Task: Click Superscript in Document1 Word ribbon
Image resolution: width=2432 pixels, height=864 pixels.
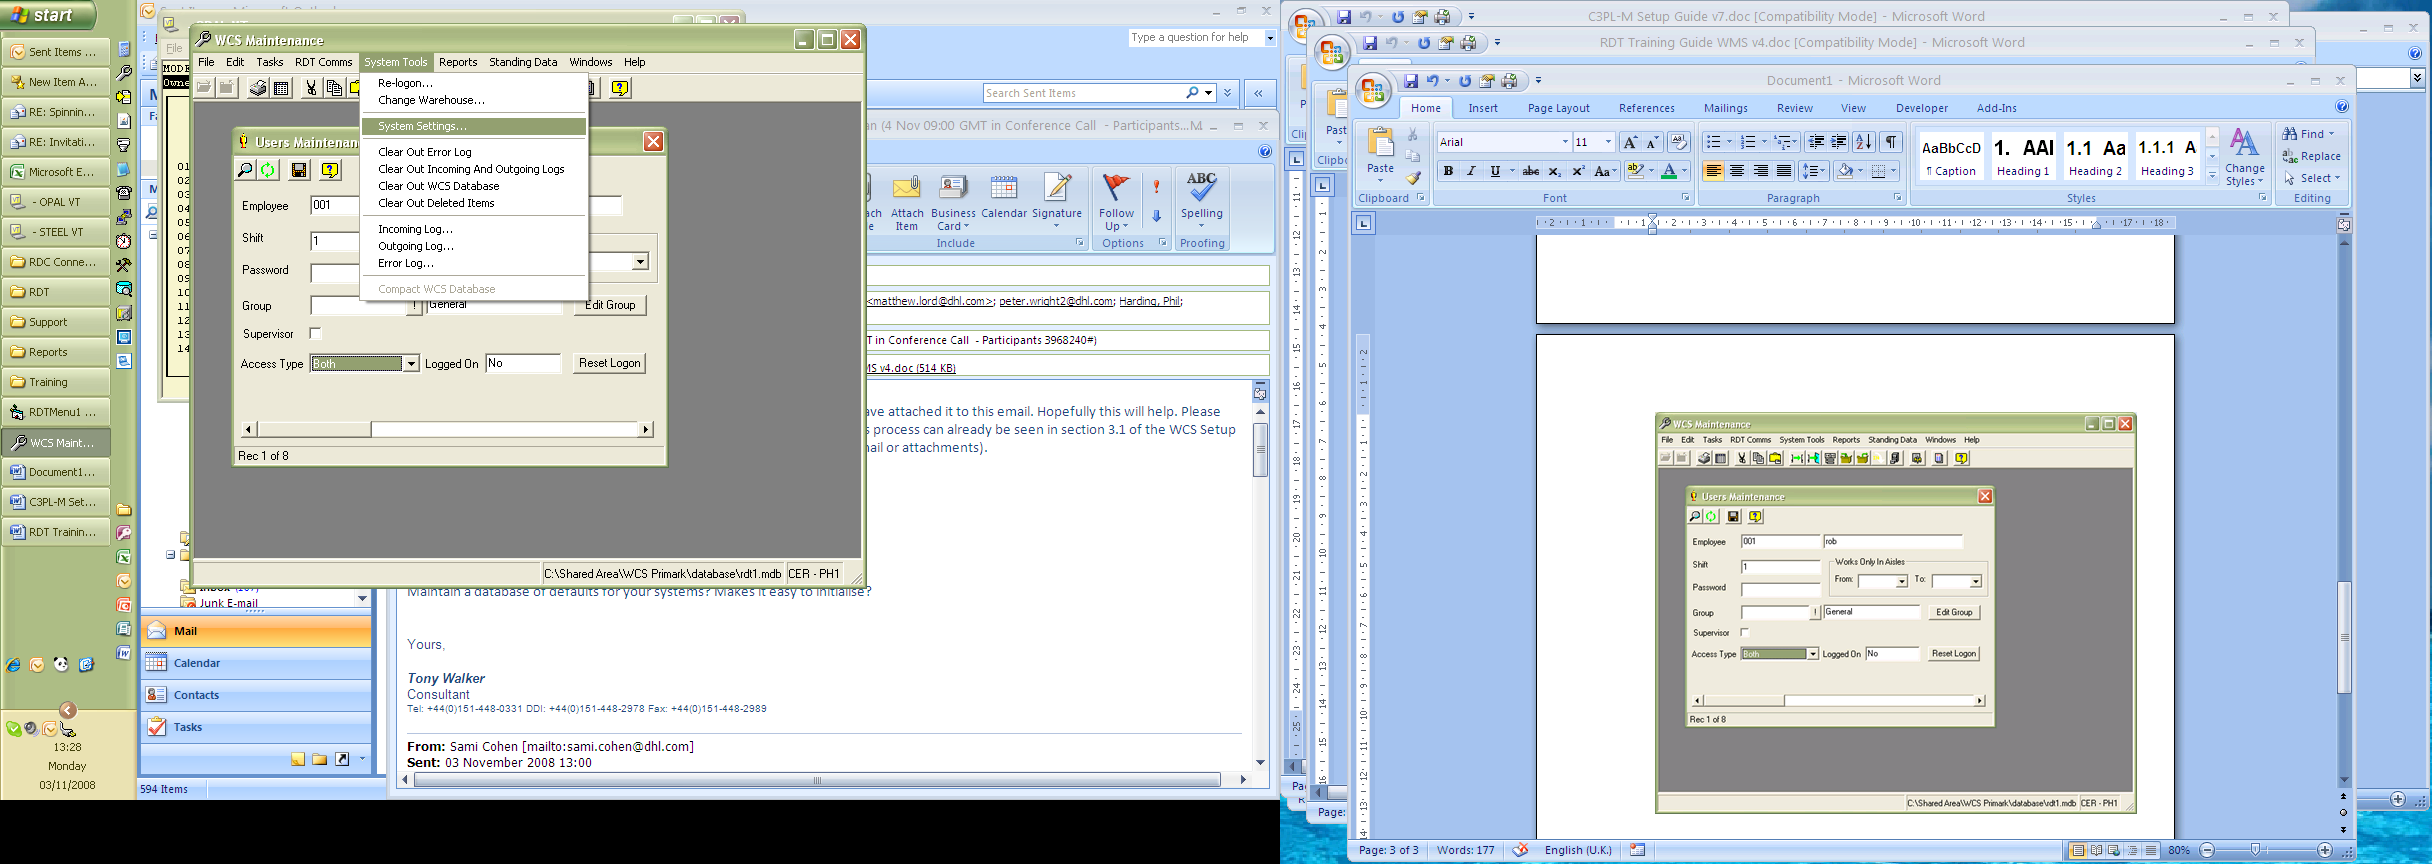Action: [x=1578, y=171]
